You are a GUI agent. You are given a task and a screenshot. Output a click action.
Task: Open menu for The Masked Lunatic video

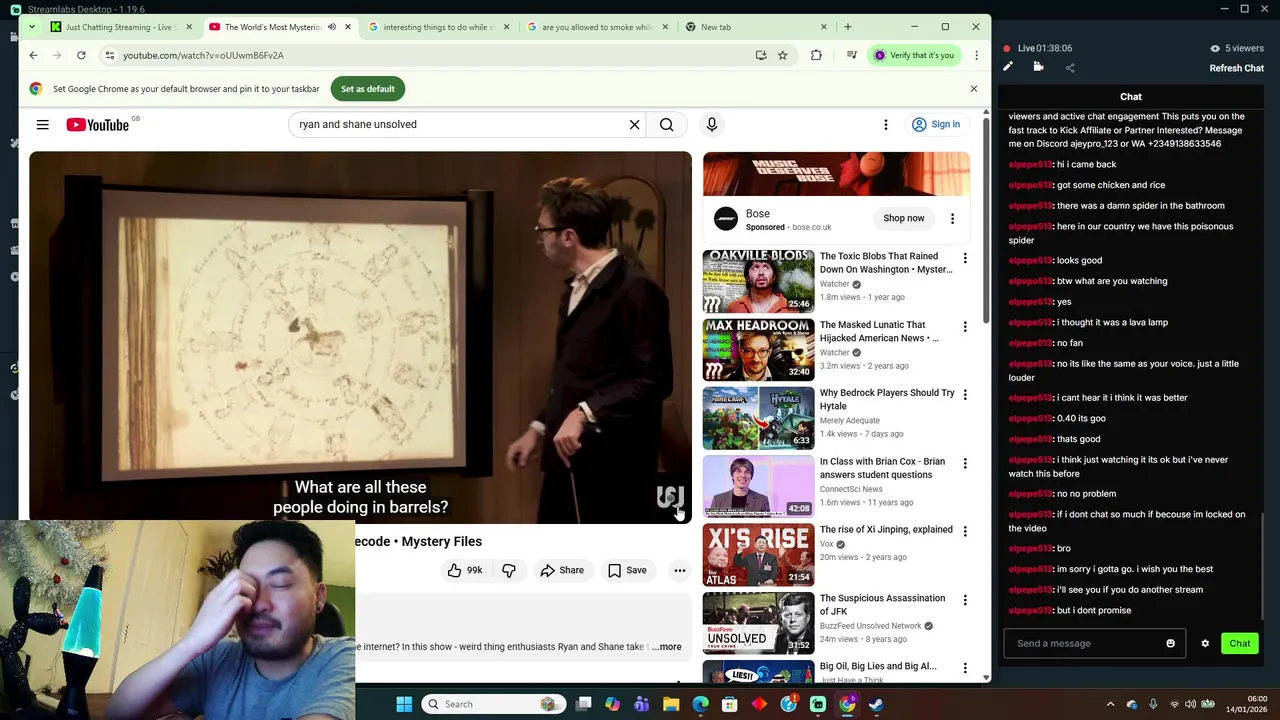(965, 327)
